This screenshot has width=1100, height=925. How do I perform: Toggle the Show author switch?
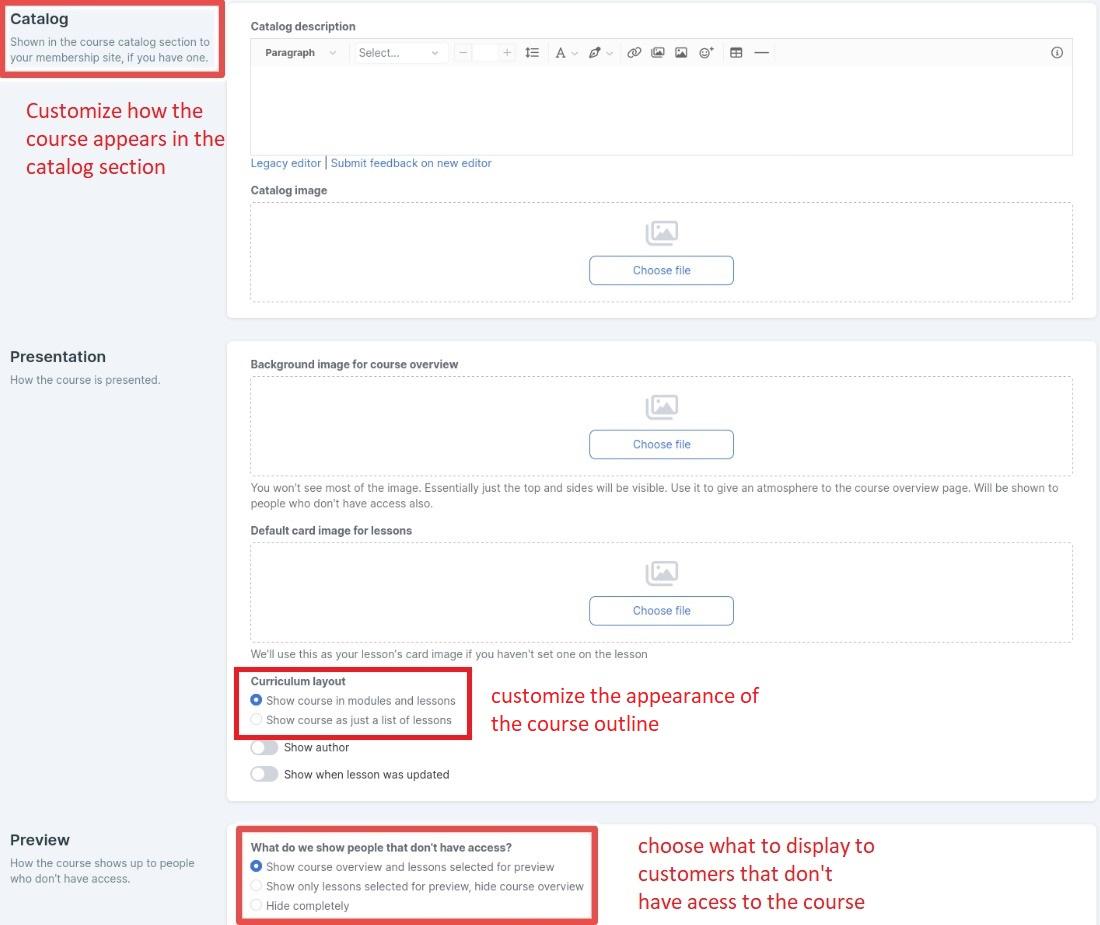coord(264,748)
